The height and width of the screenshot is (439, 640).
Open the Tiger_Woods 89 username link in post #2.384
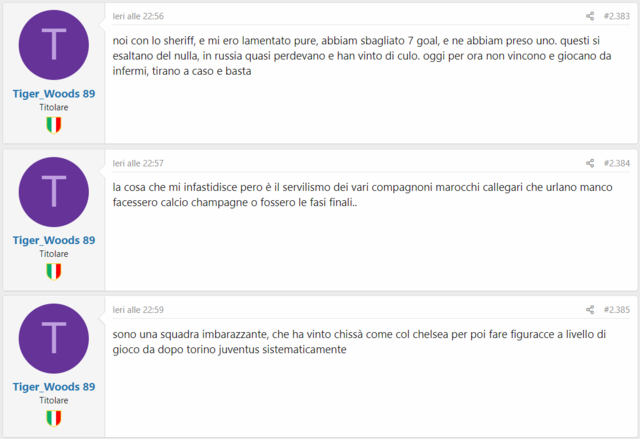(x=54, y=240)
